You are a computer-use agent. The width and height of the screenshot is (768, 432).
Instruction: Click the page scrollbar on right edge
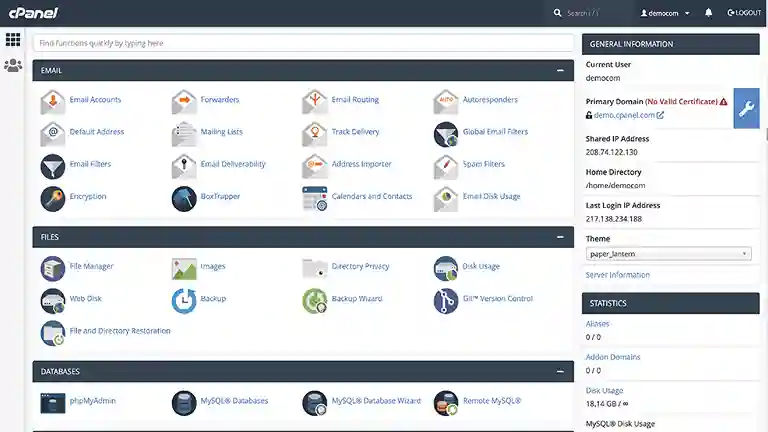point(766,133)
